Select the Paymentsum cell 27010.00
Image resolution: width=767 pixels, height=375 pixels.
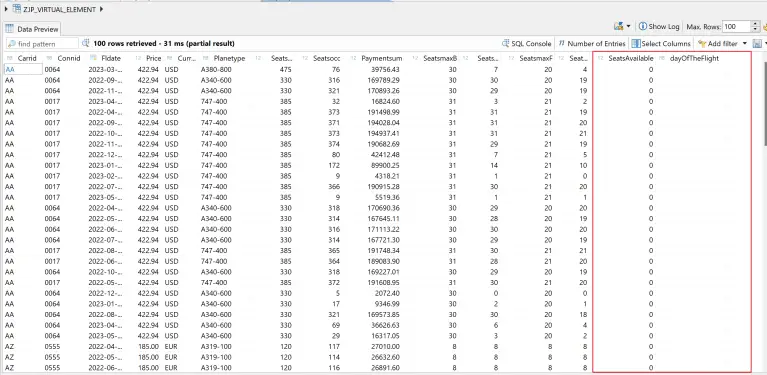385,346
